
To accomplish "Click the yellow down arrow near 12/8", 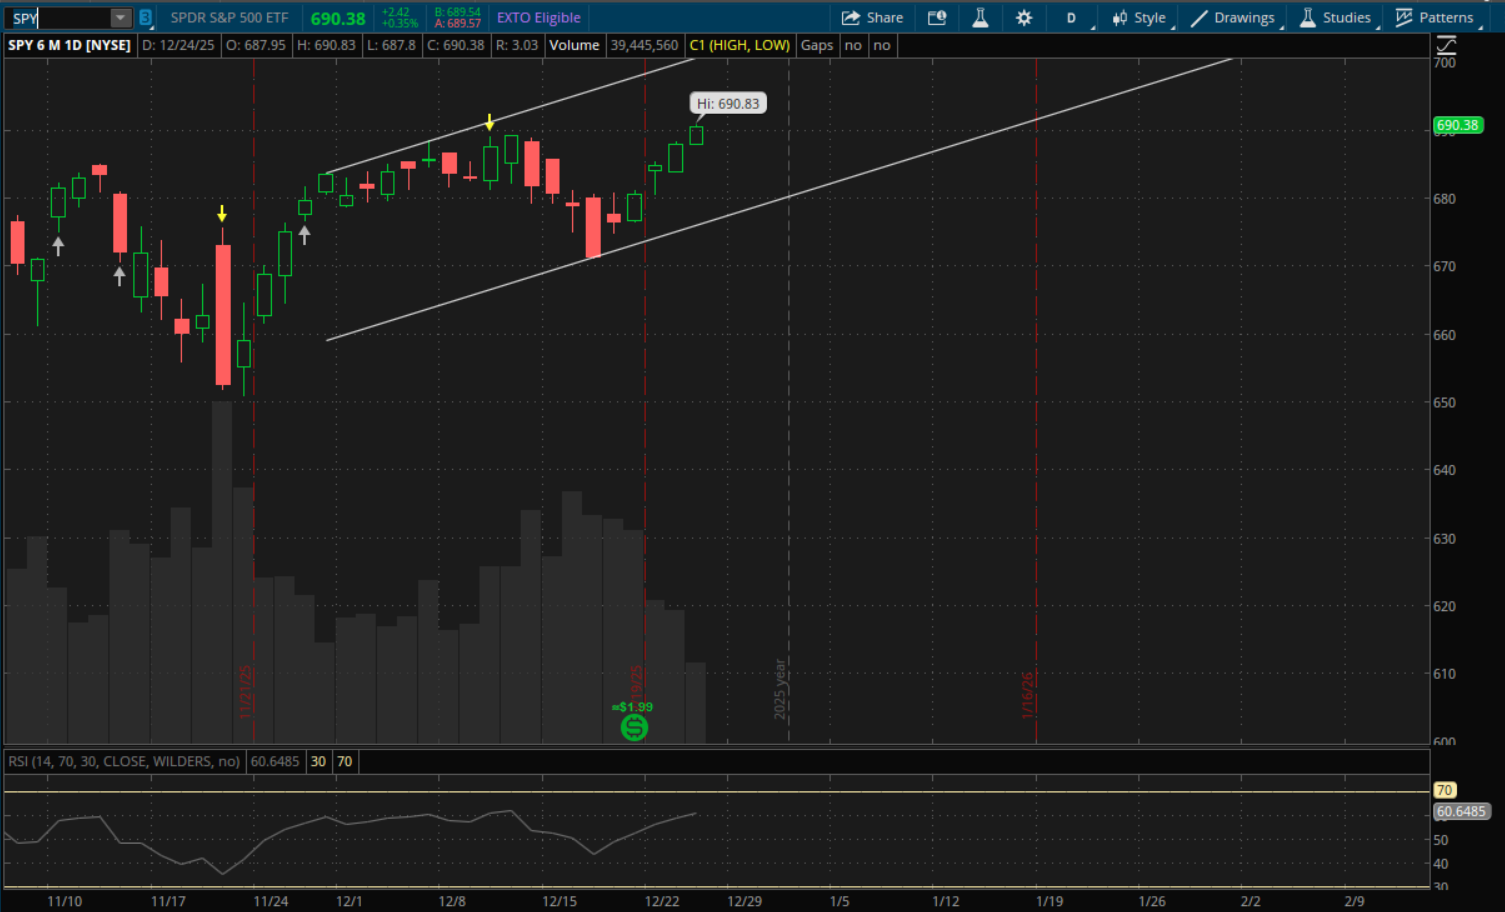I will pos(489,123).
